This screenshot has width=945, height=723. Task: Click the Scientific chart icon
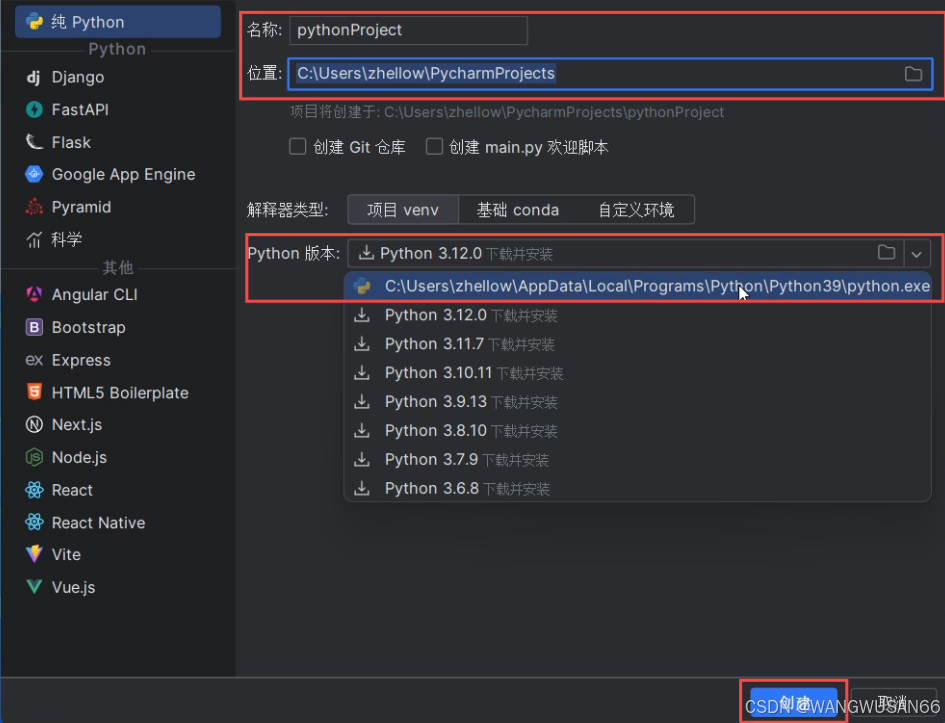34,239
